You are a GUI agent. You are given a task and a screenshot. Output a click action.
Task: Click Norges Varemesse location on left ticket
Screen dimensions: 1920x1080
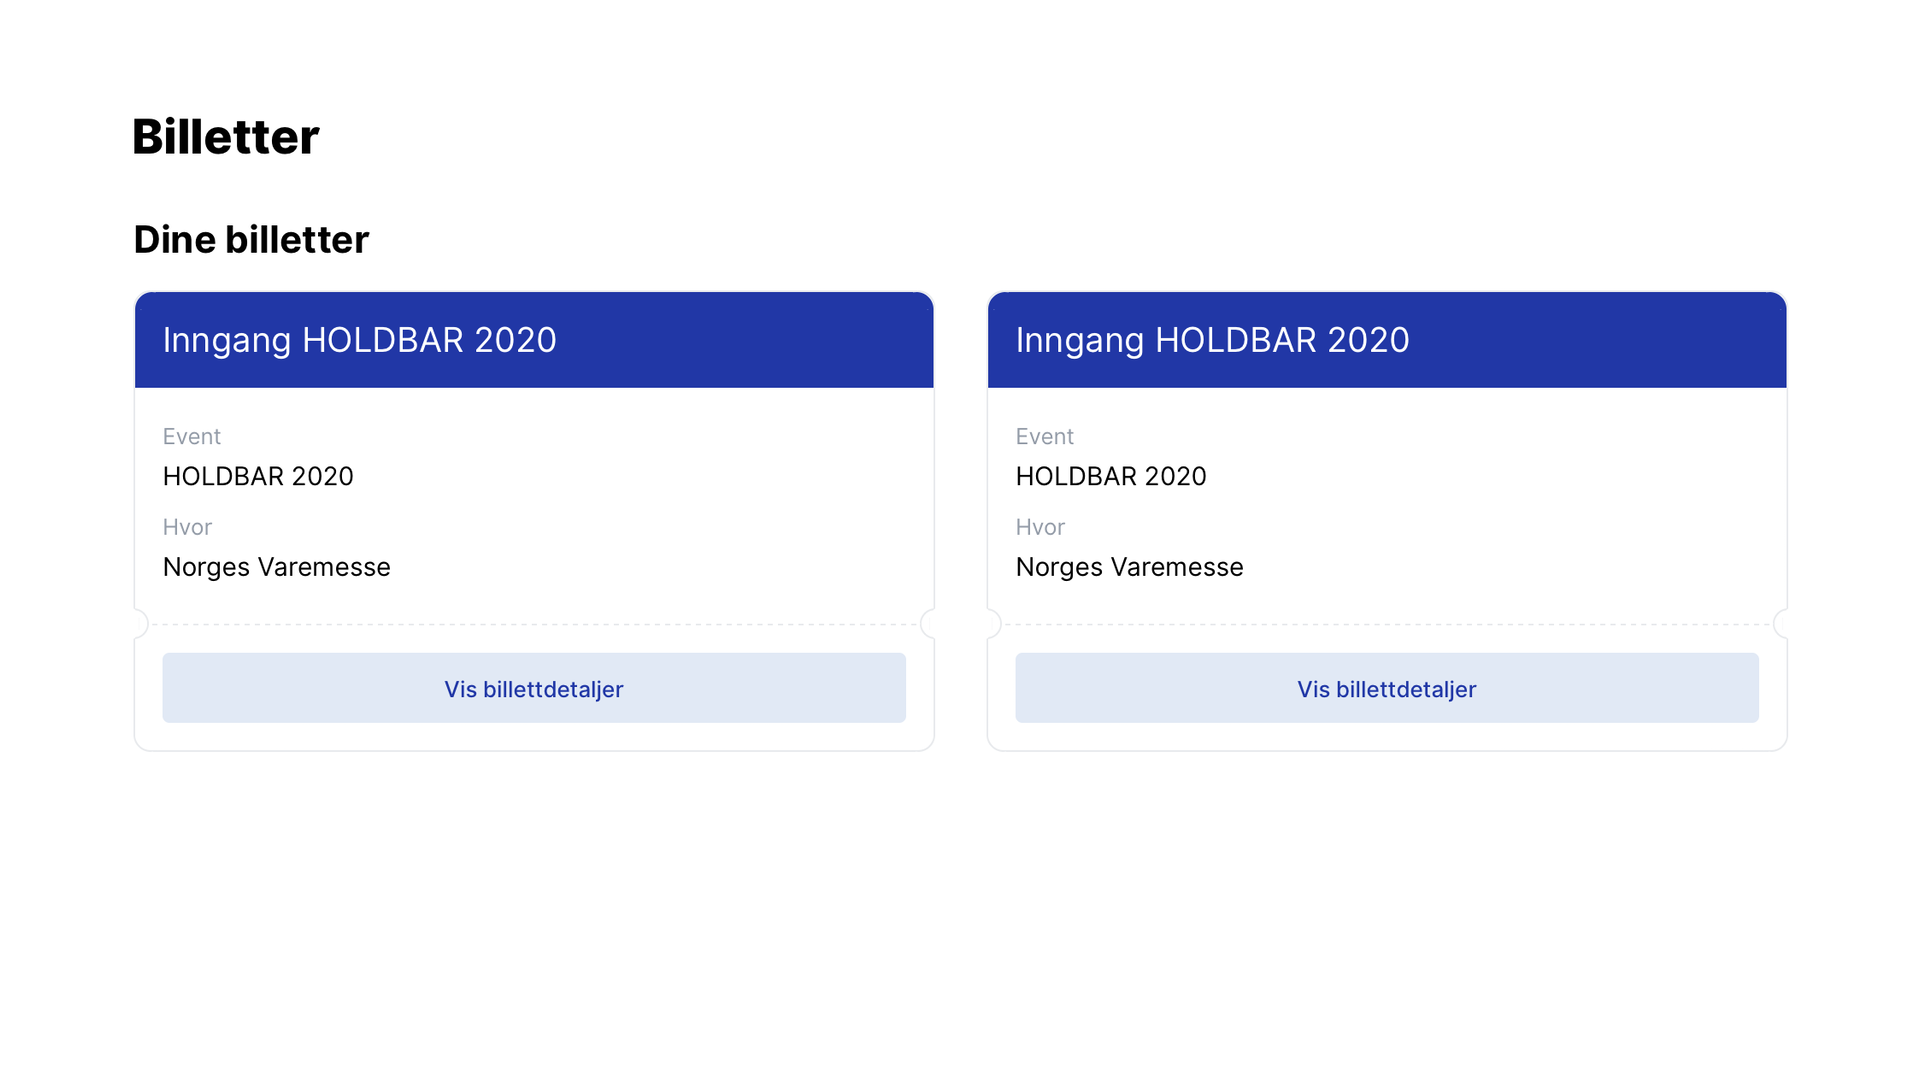click(277, 567)
